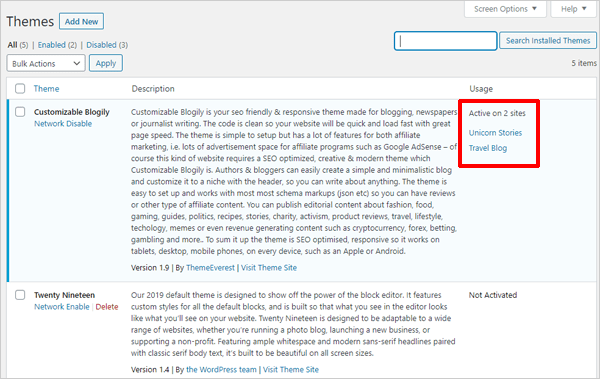Open ThemeEverest author link

coord(210,268)
